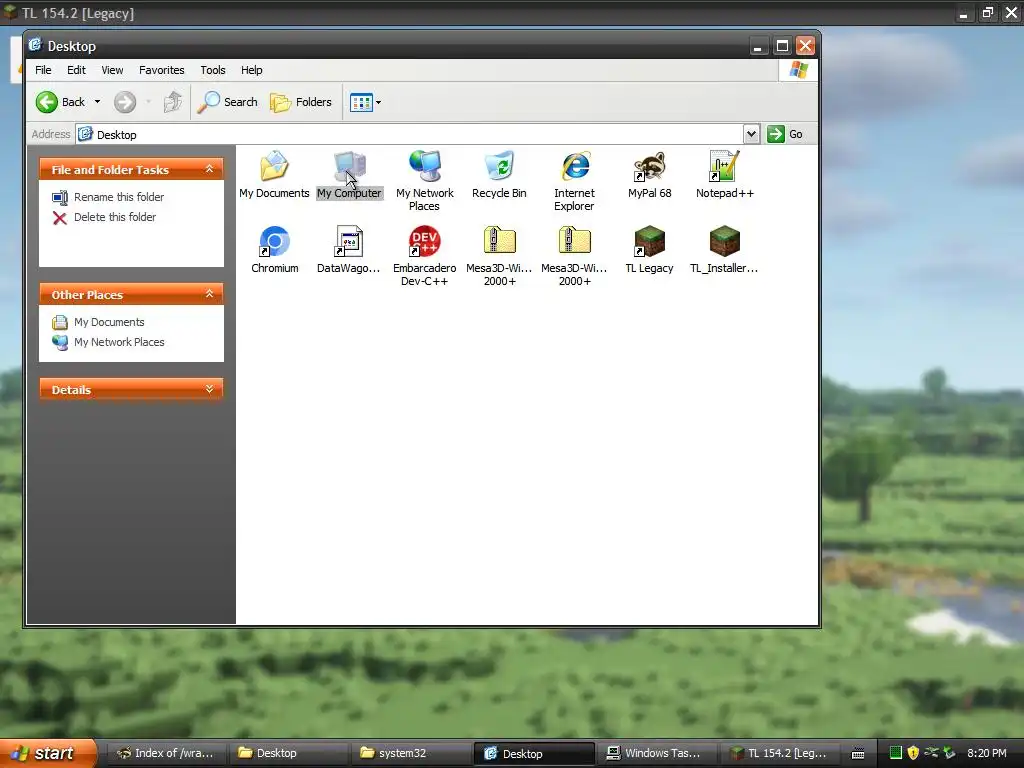The image size is (1024, 768).
Task: Select the DataWago... shortcut icon
Action: (349, 249)
